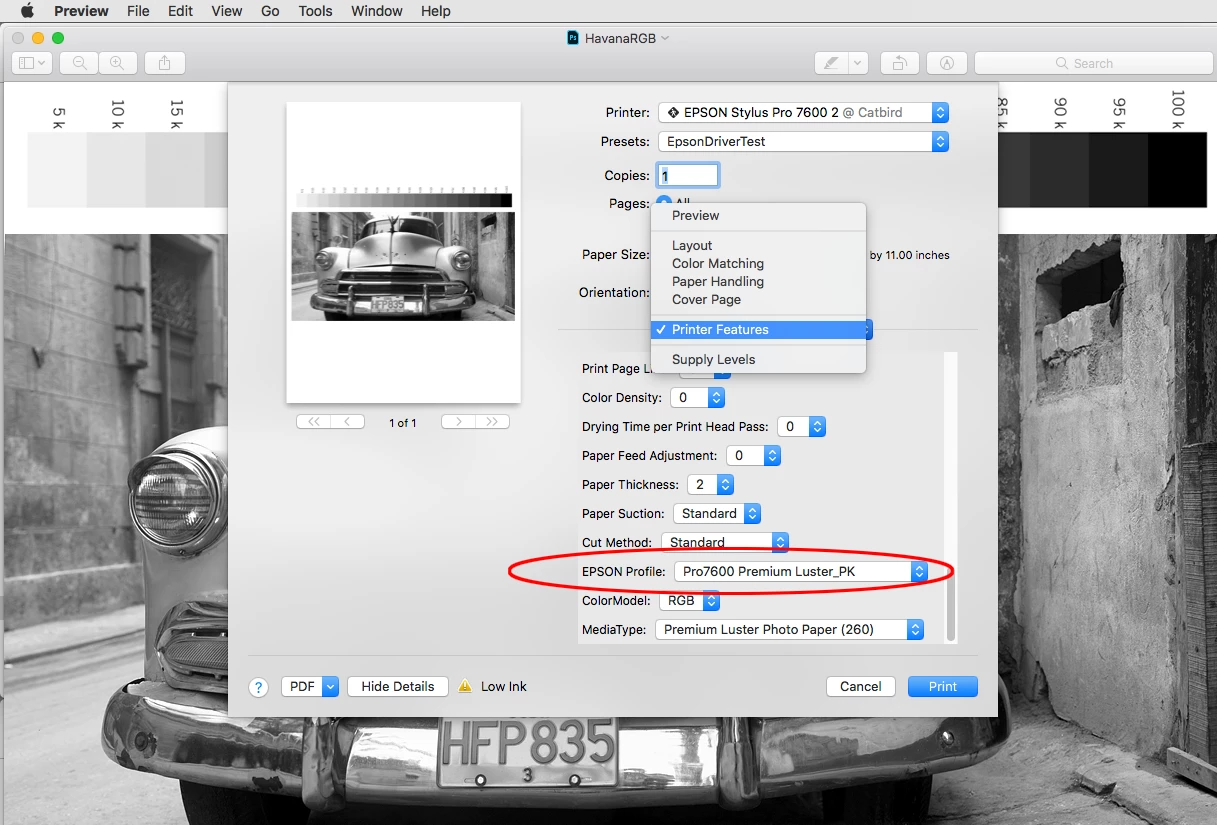Show the markup toolbar icon
The width and height of the screenshot is (1217, 825).
point(946,63)
